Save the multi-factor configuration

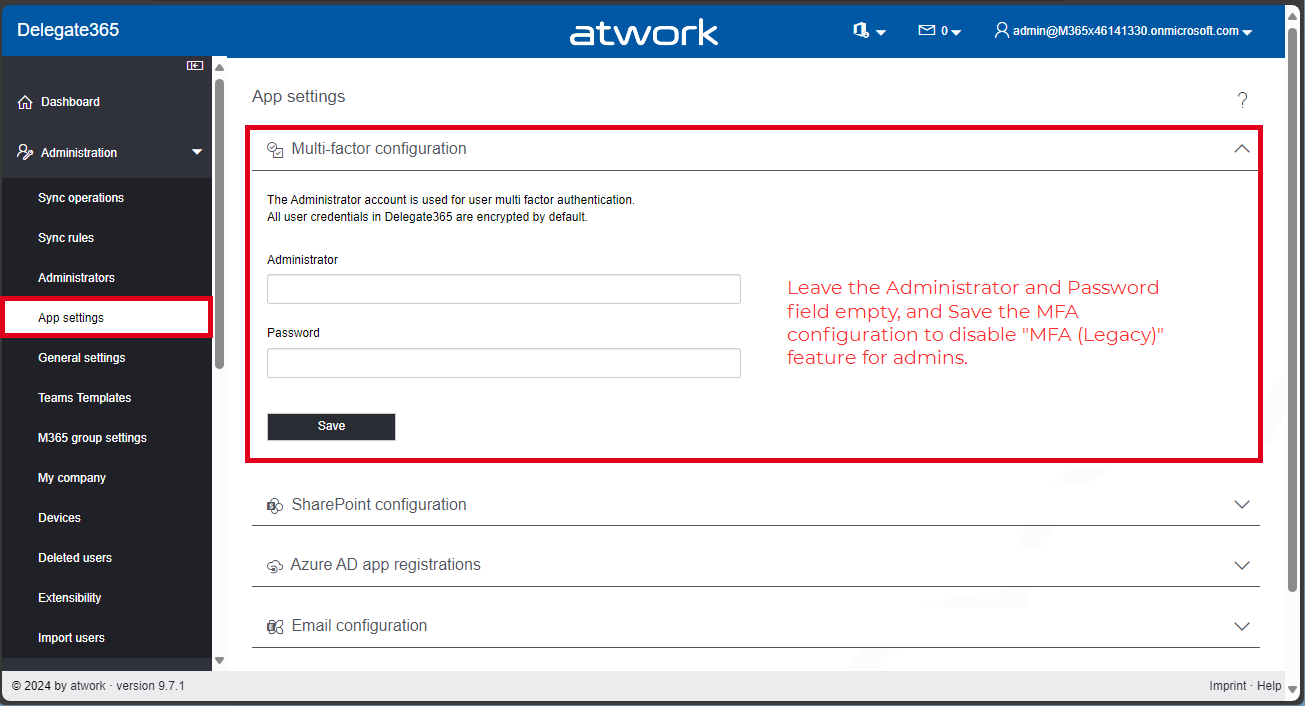(331, 426)
